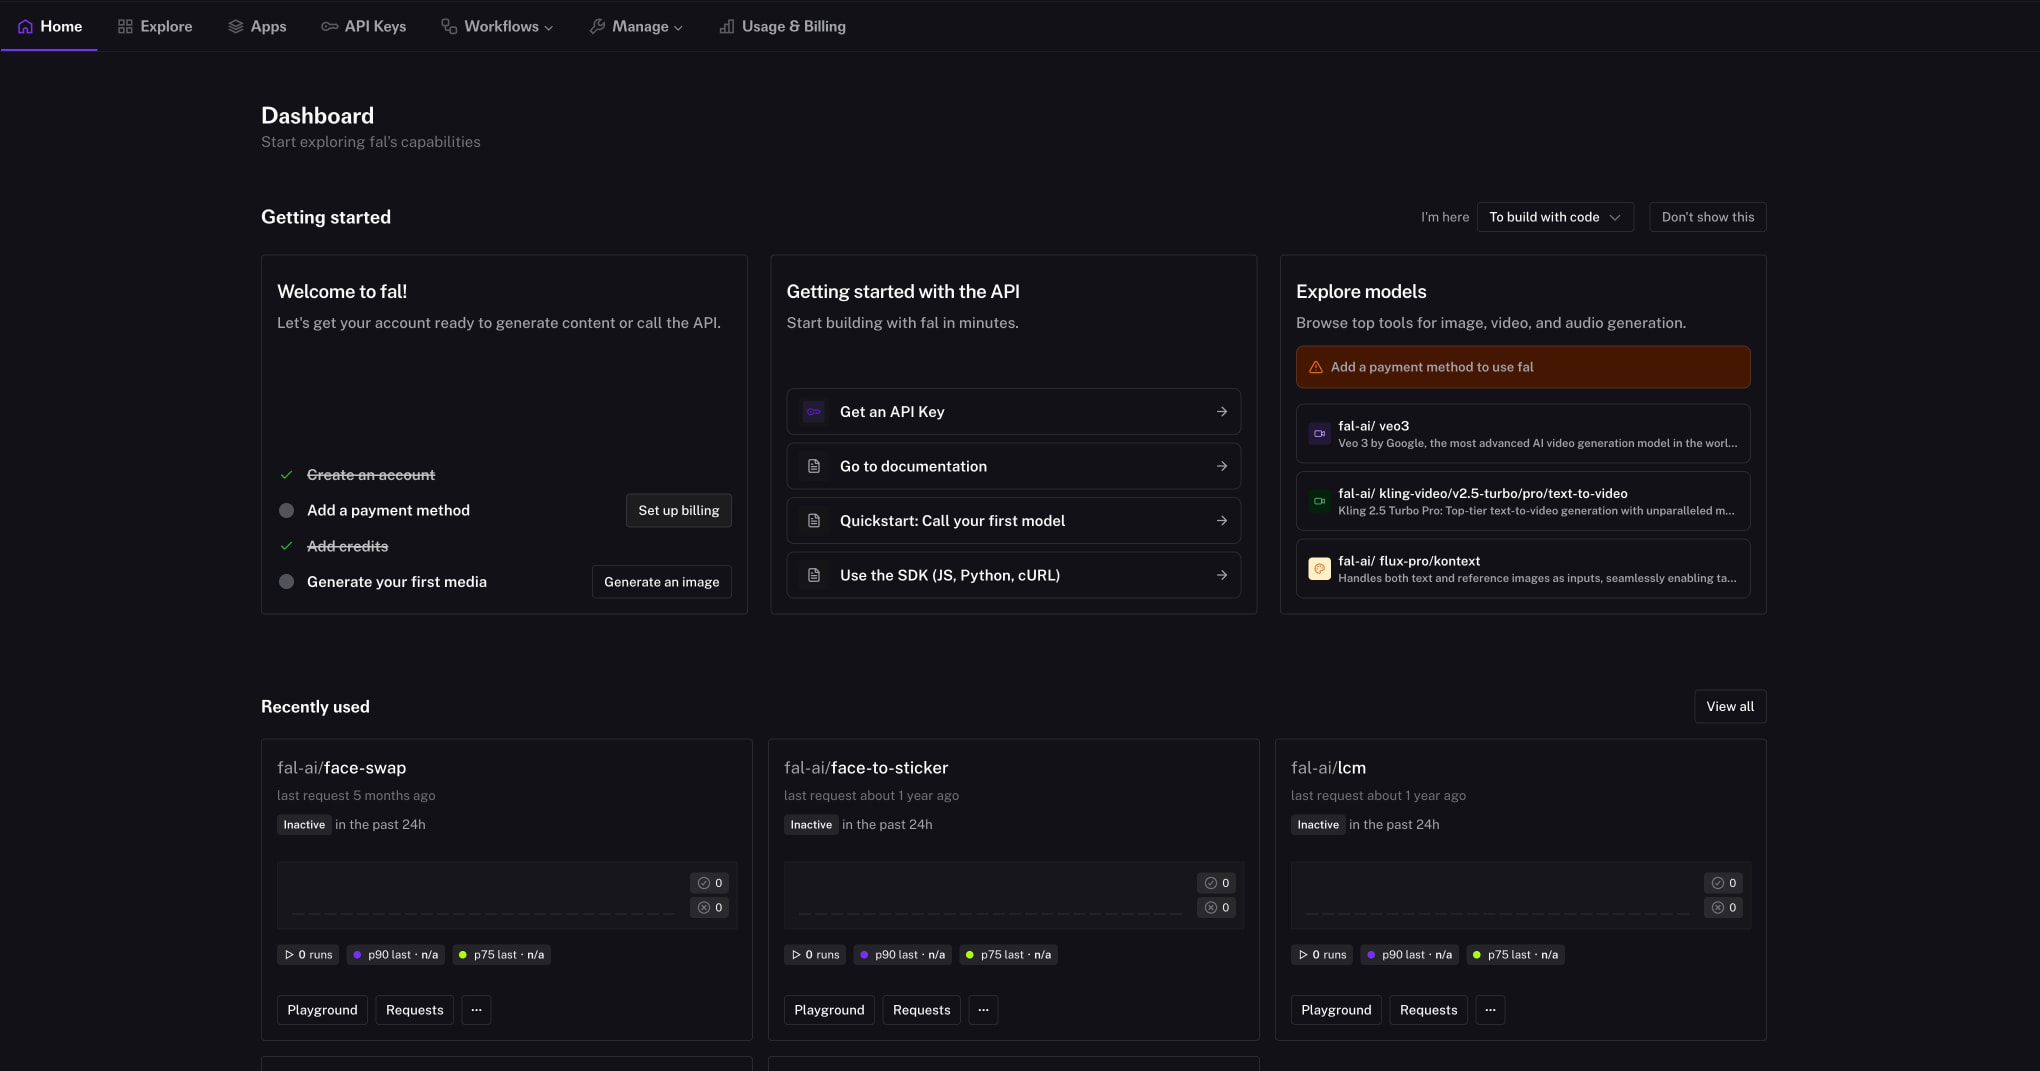Click the 0 runs badge on face-swap

coord(308,955)
